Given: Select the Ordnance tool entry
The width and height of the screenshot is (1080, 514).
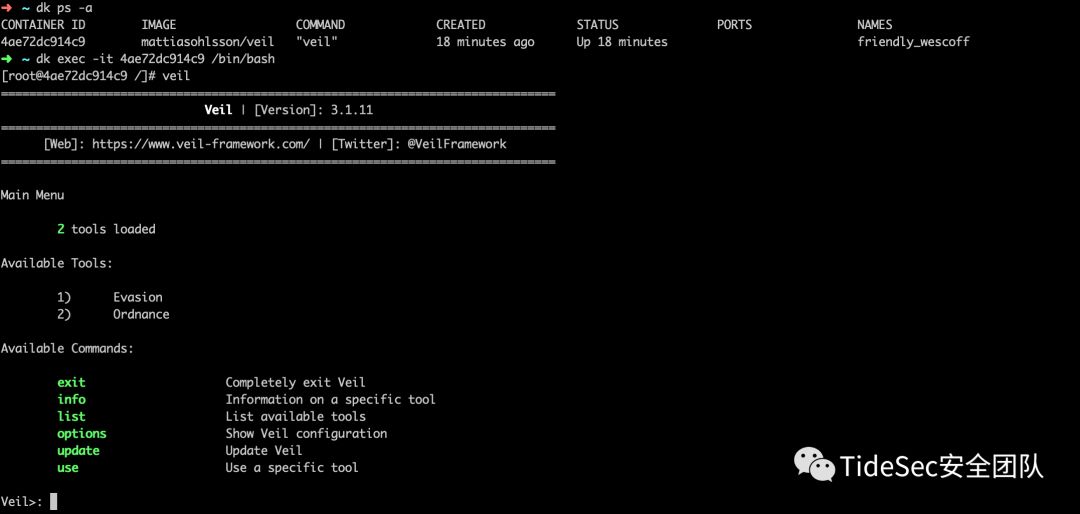Looking at the screenshot, I should click(141, 314).
